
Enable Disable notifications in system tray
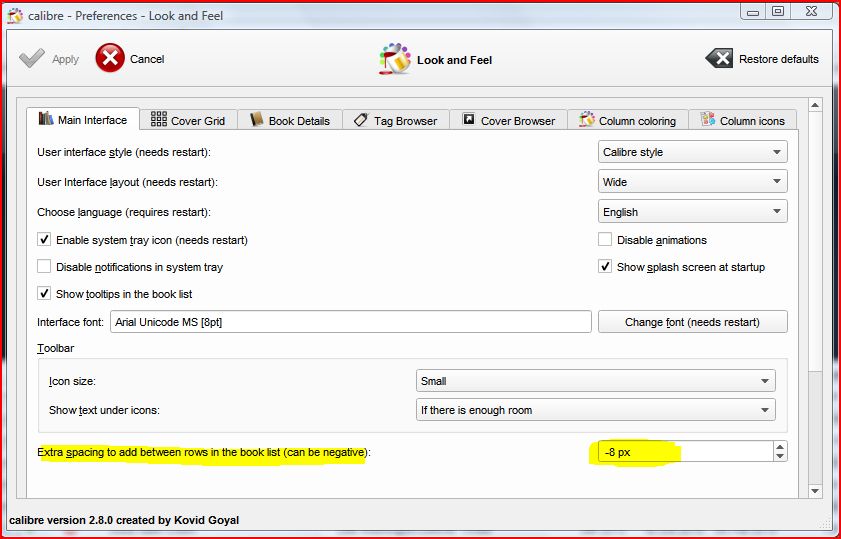click(44, 267)
